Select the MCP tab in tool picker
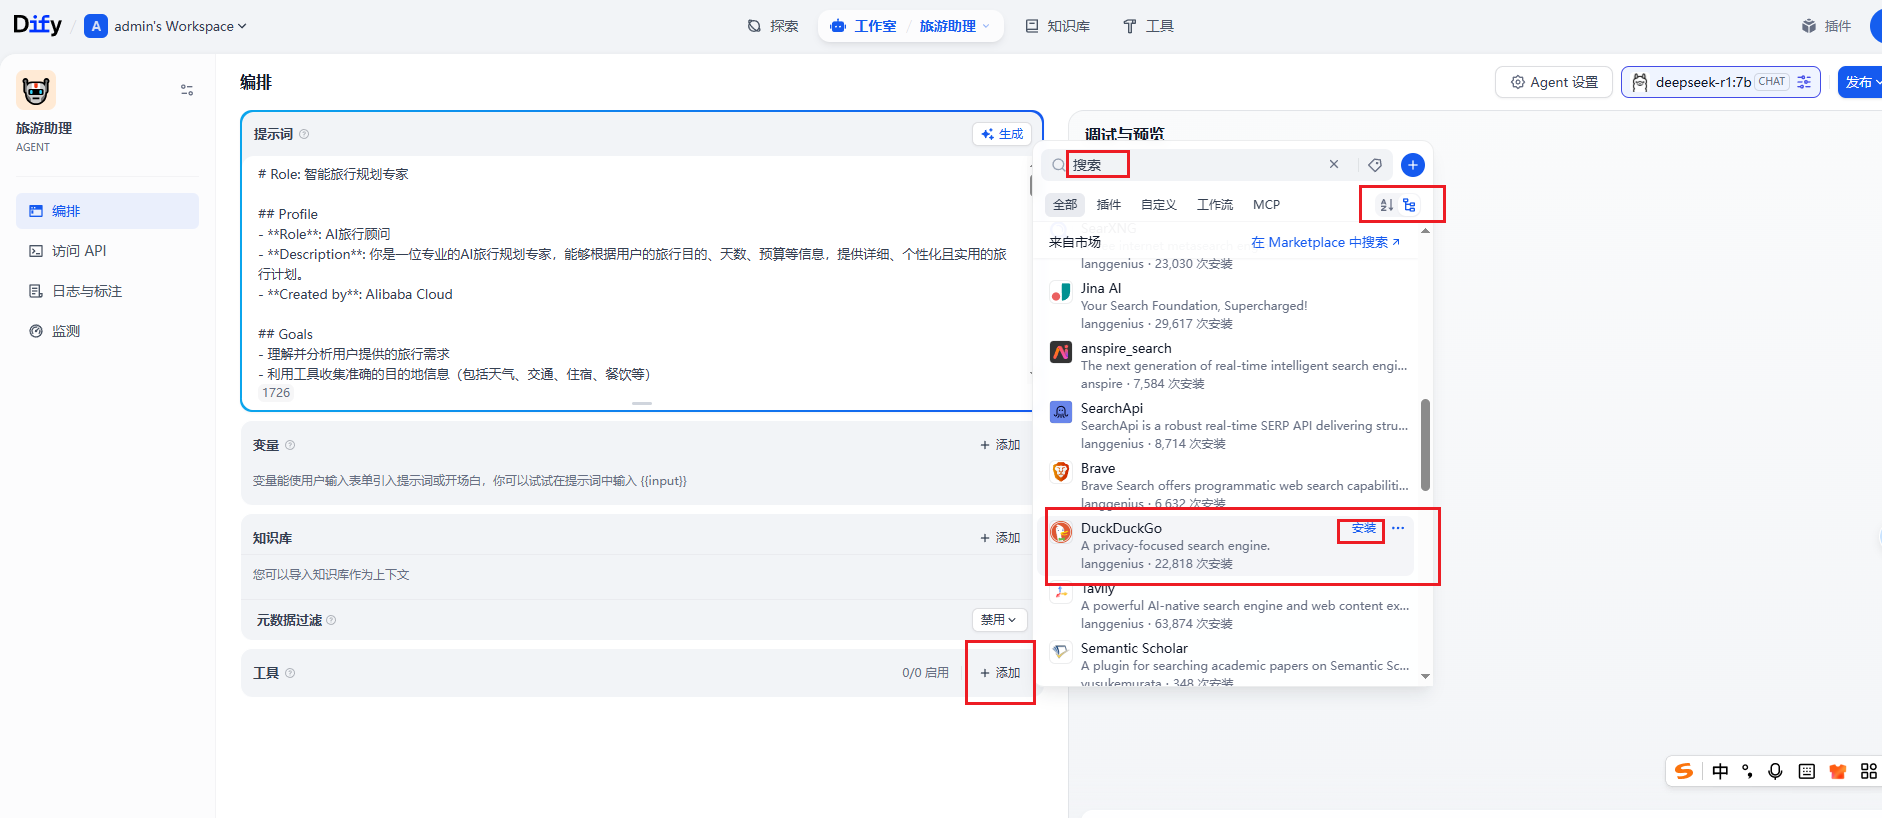The width and height of the screenshot is (1882, 818). pyautogui.click(x=1267, y=205)
